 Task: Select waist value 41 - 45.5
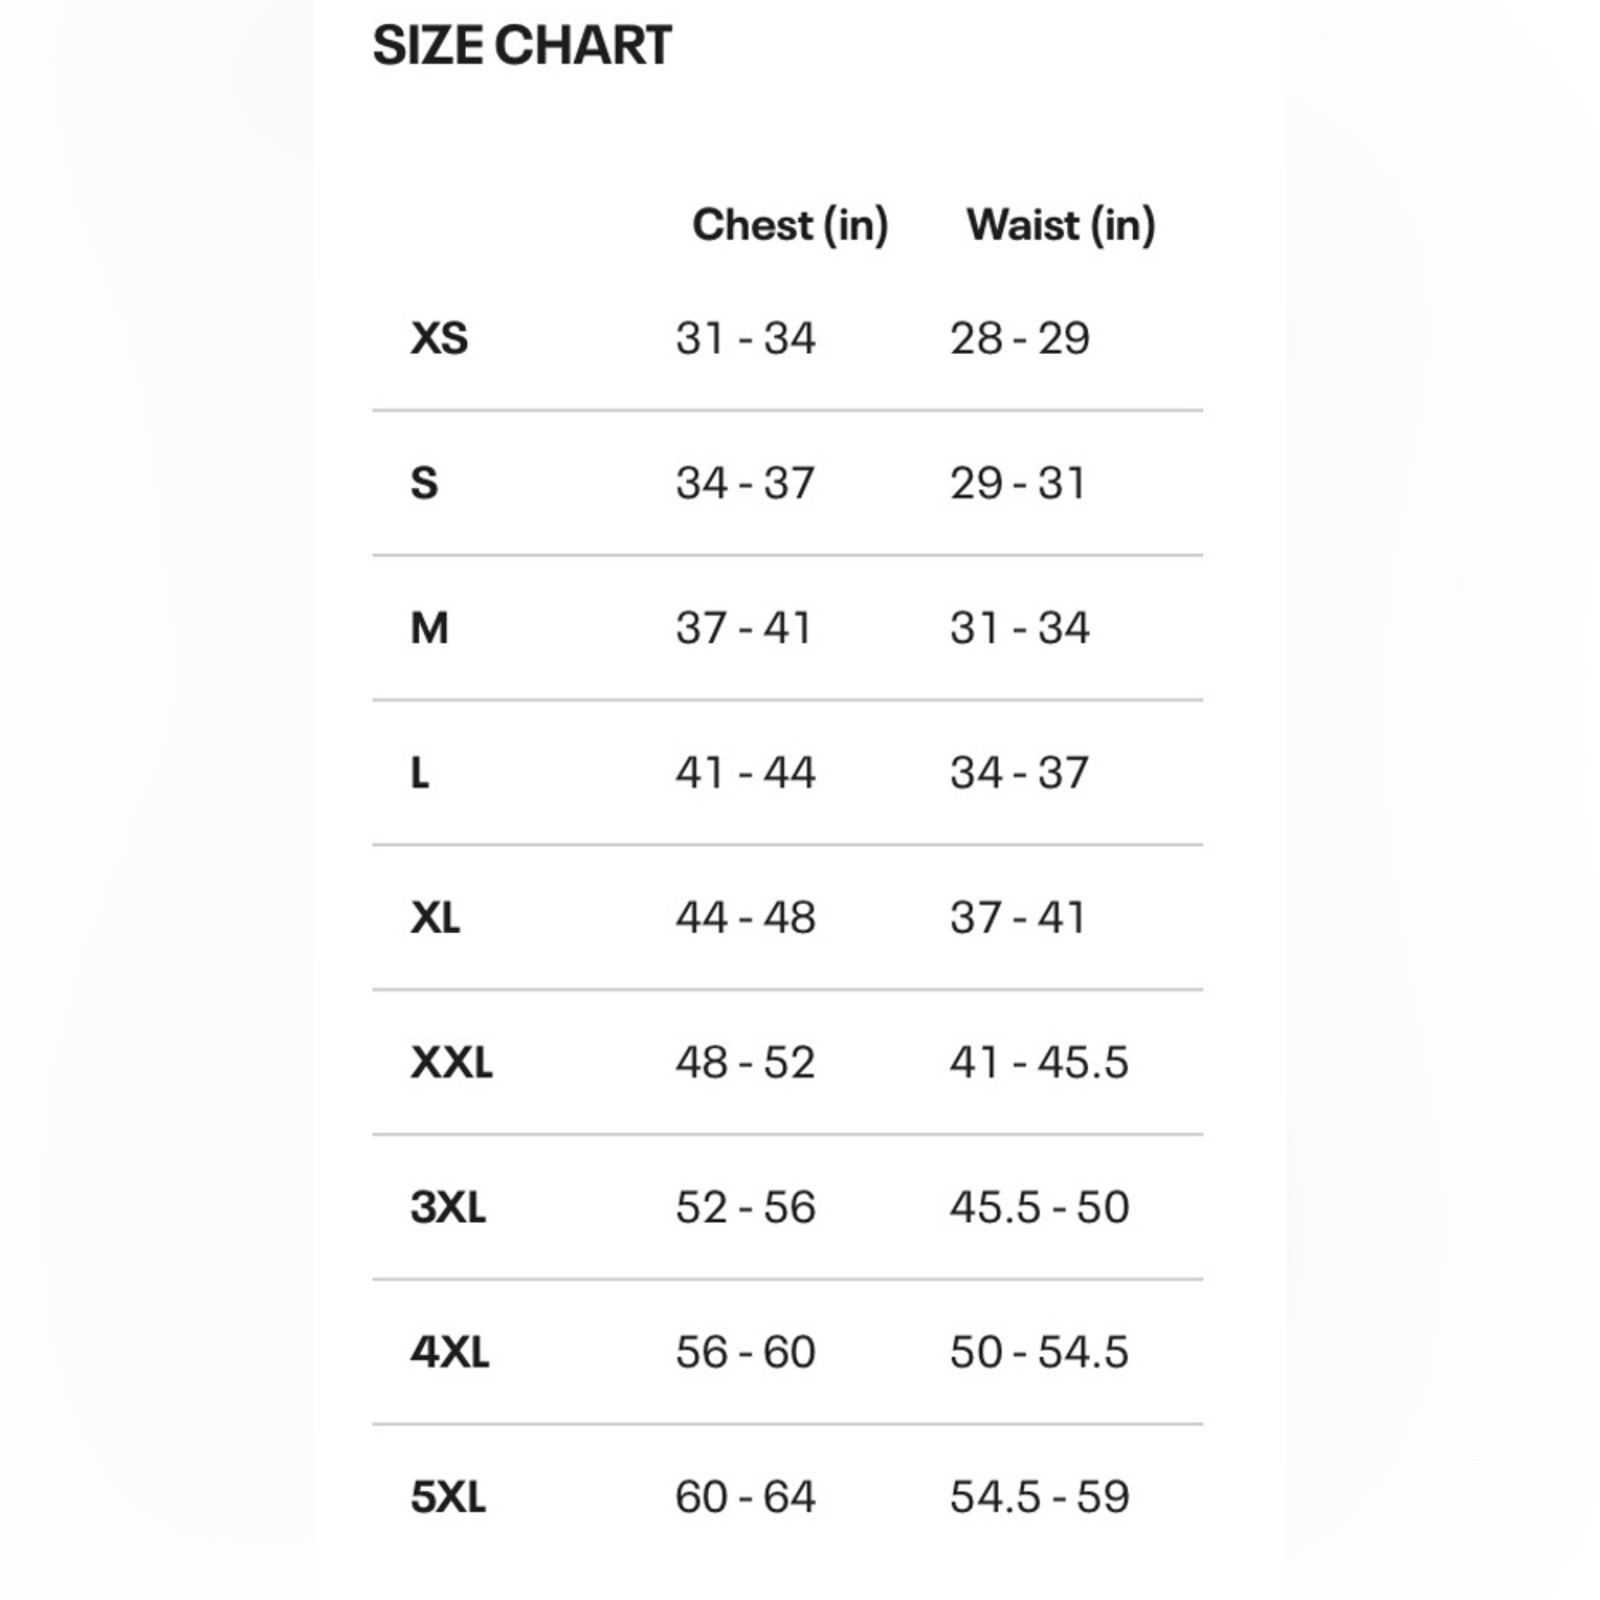(1039, 1062)
